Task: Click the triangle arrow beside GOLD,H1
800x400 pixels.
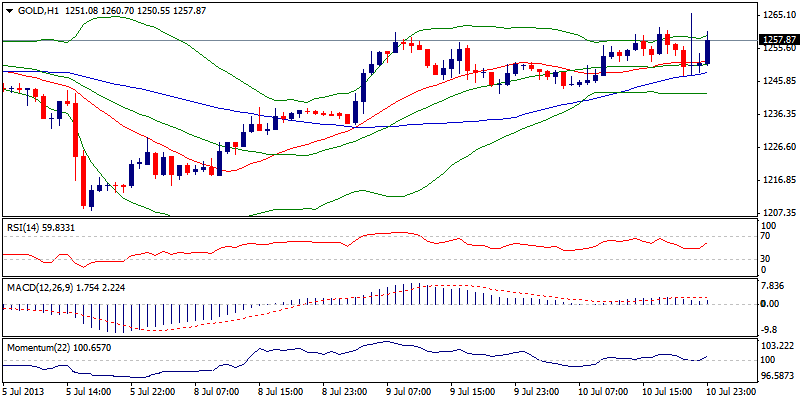Action: 9,9
